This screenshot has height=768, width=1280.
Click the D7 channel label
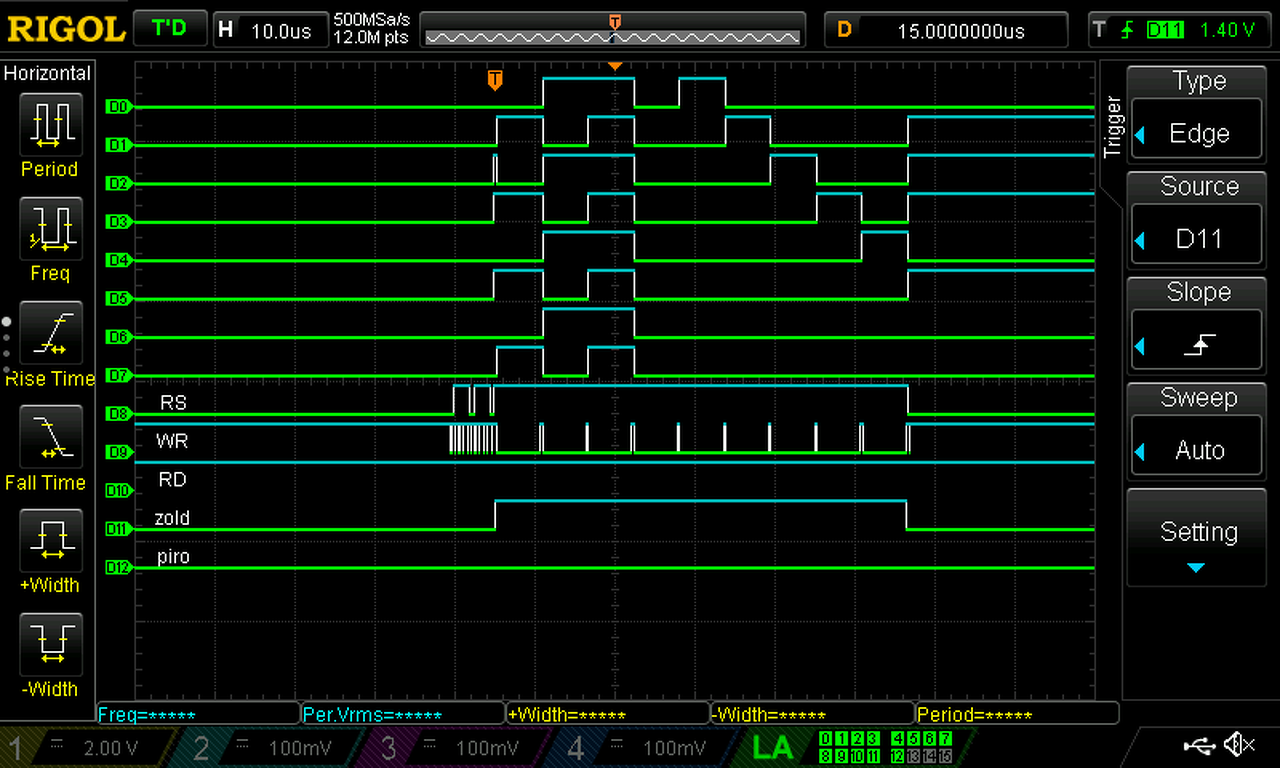pyautogui.click(x=117, y=375)
